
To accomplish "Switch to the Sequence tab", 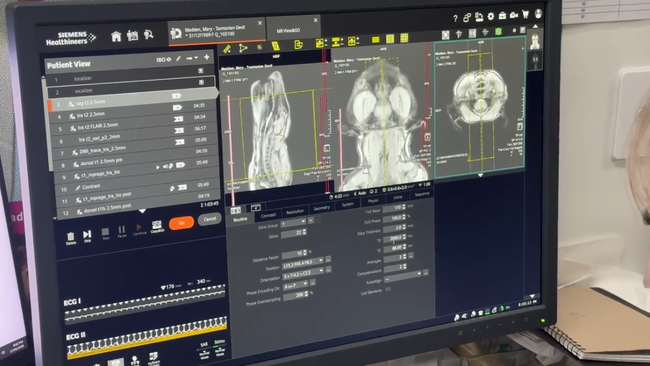I will point(422,194).
